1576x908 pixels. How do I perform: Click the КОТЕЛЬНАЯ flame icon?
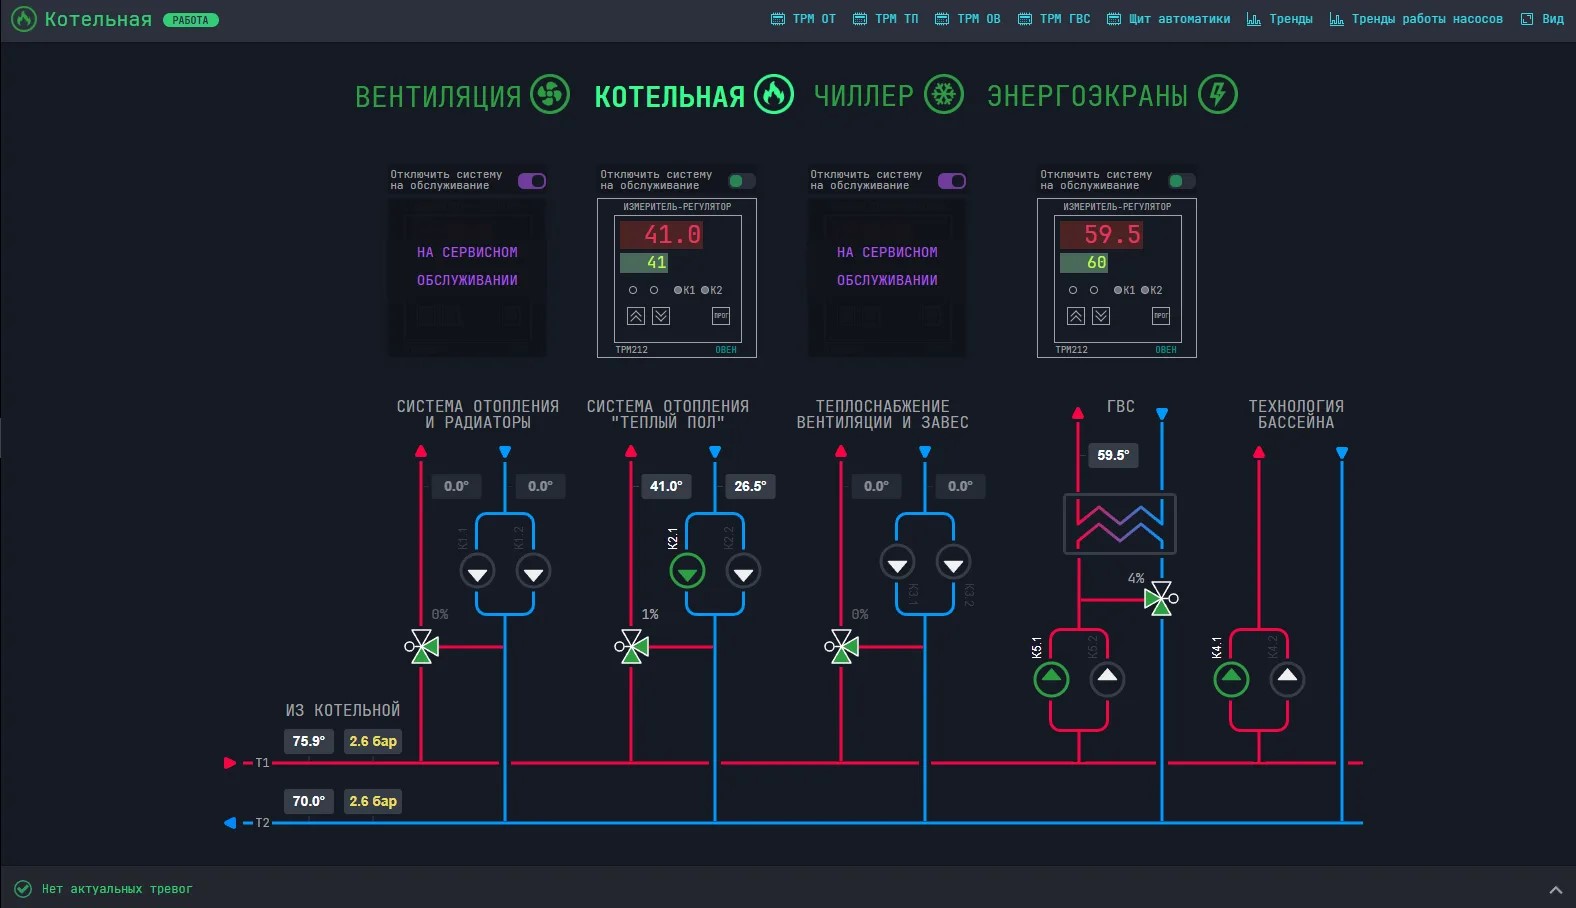pos(774,94)
